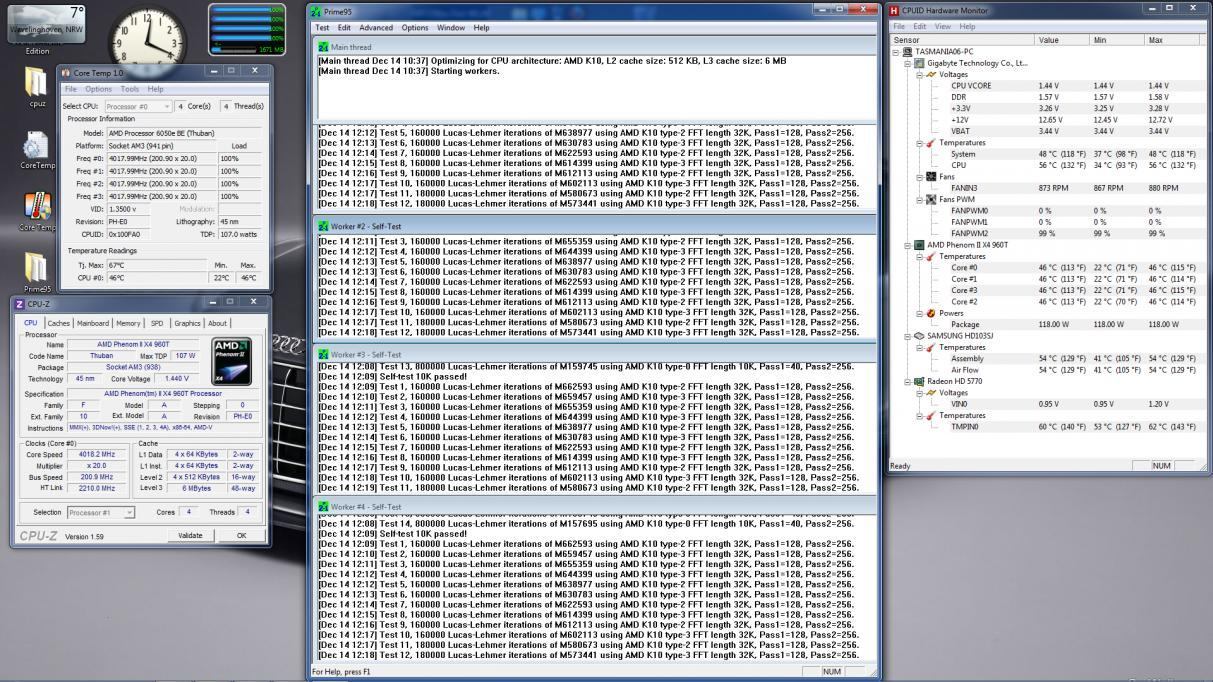Viewport: 1213px width, 682px height.
Task: Open the Window menu in Prime95
Action: [451, 28]
